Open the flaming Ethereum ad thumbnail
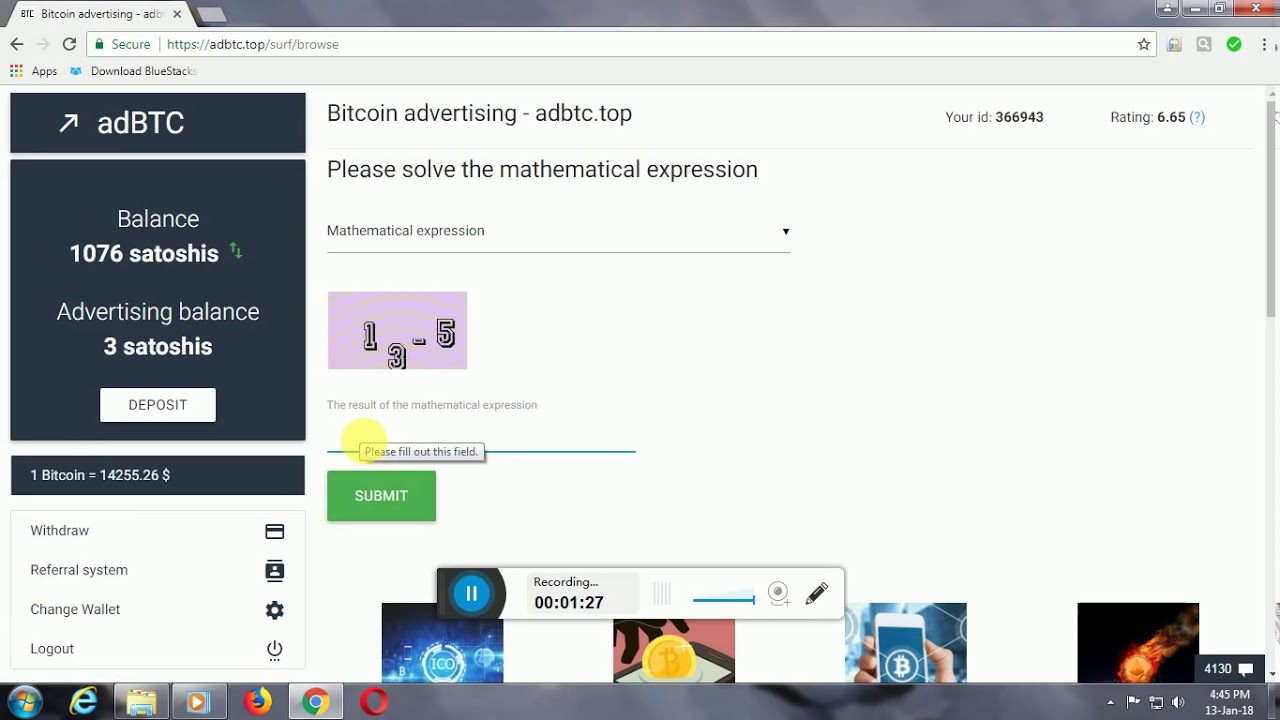 [x=1138, y=643]
